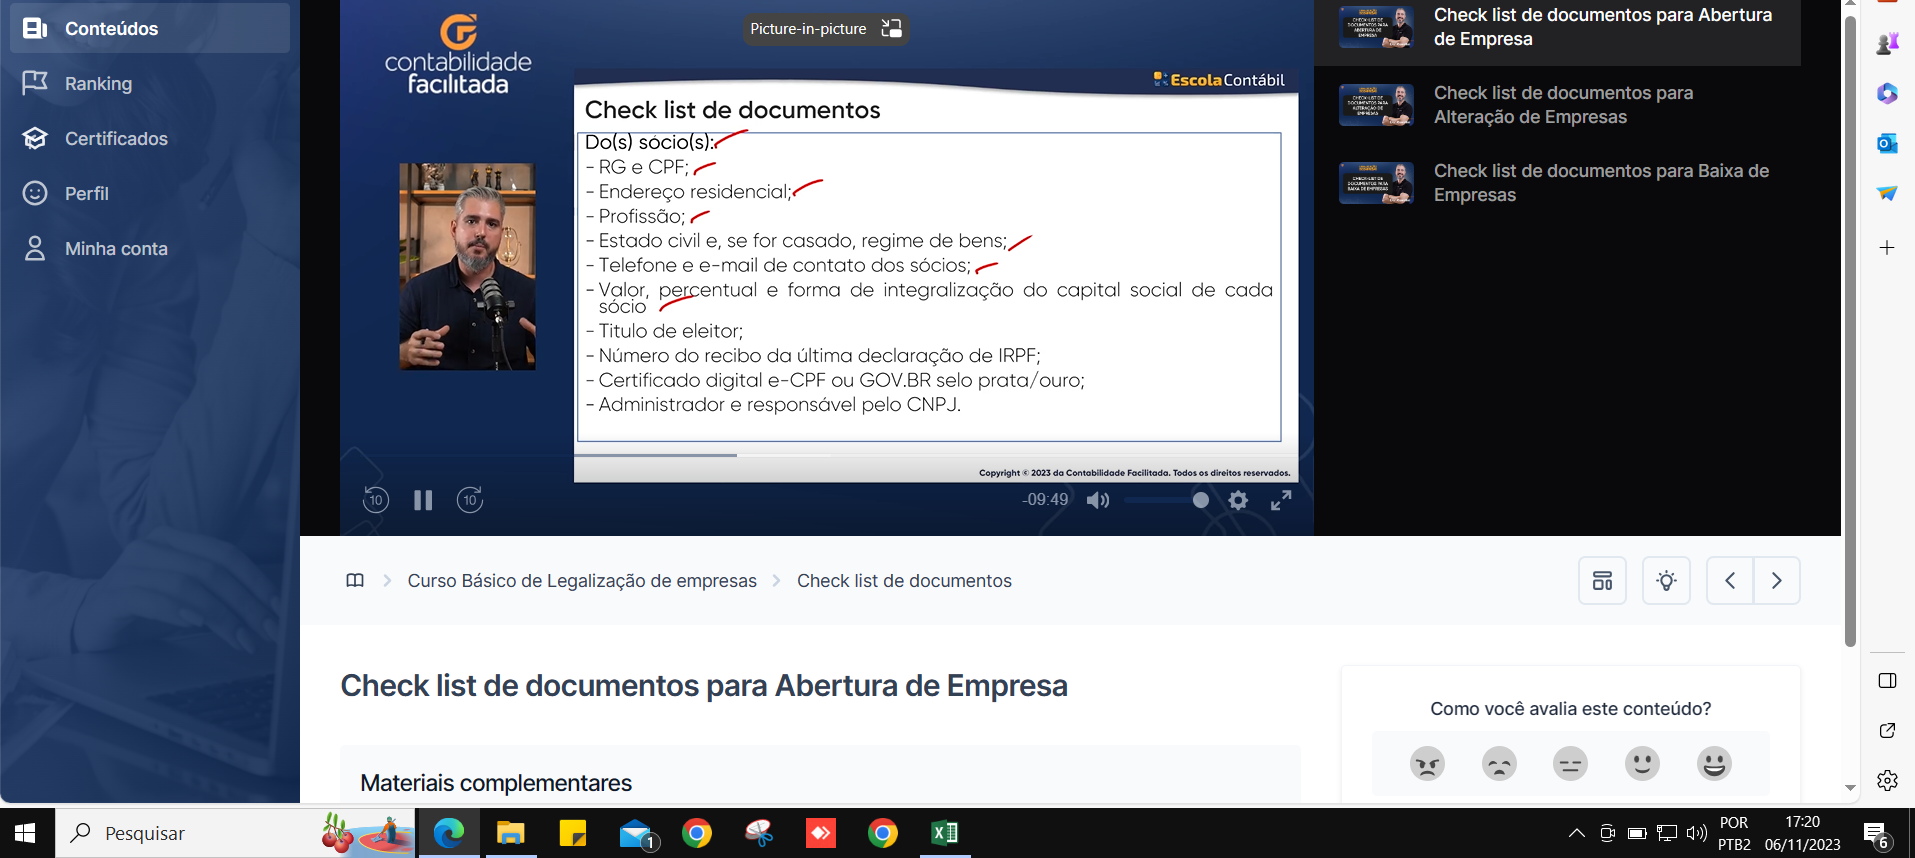The image size is (1915, 858).
Task: Select lesson Check list para Alteração de Empresas
Action: 1563,105
